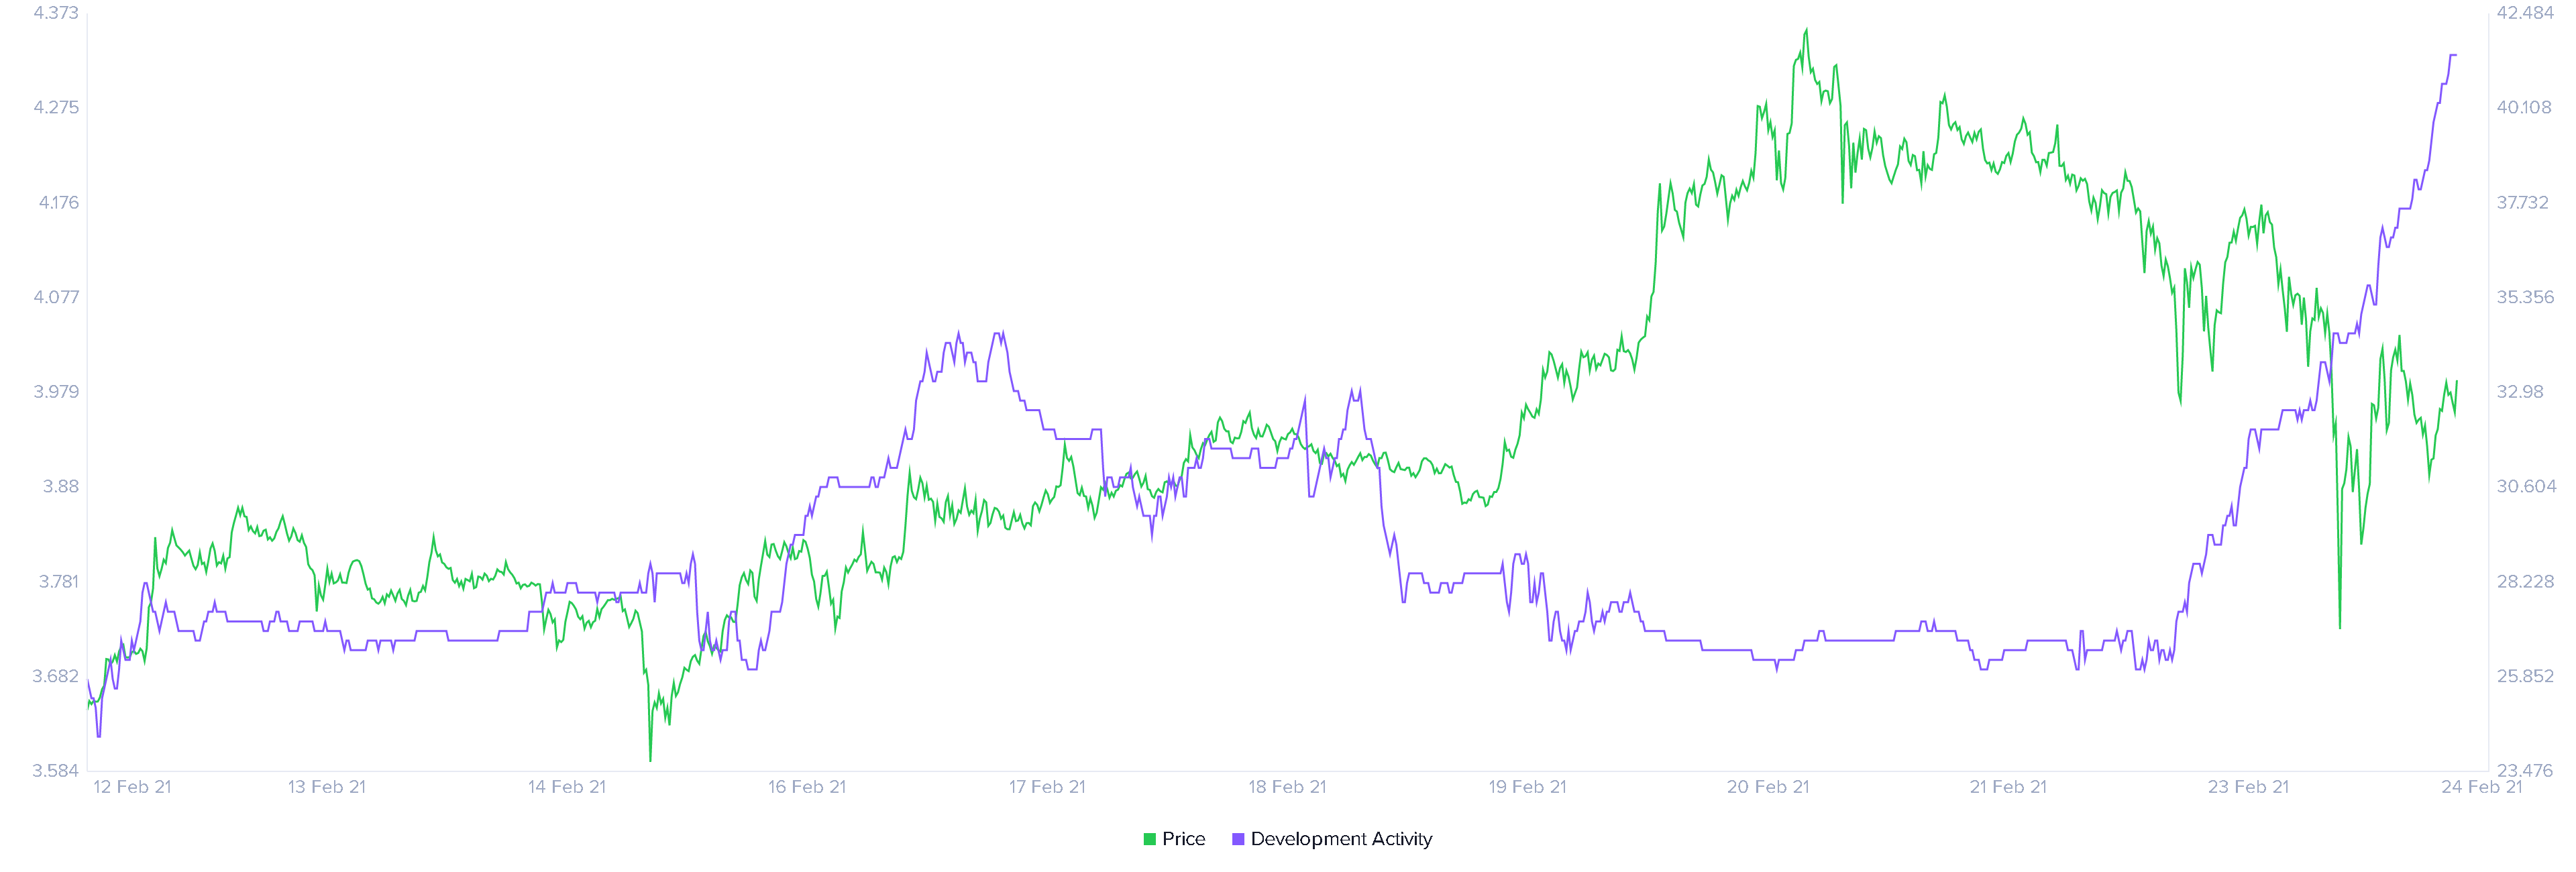Click the 42.484 activity axis label

[2525, 13]
